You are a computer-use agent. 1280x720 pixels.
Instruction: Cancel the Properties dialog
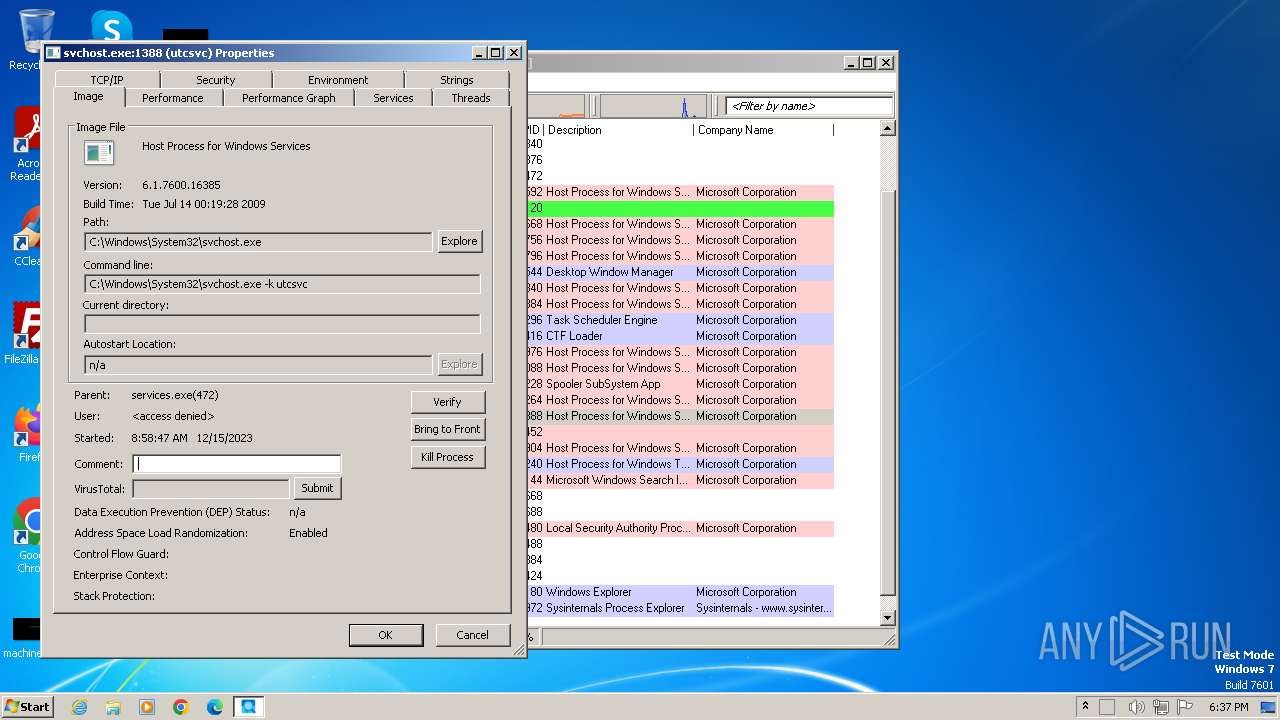tap(472, 635)
